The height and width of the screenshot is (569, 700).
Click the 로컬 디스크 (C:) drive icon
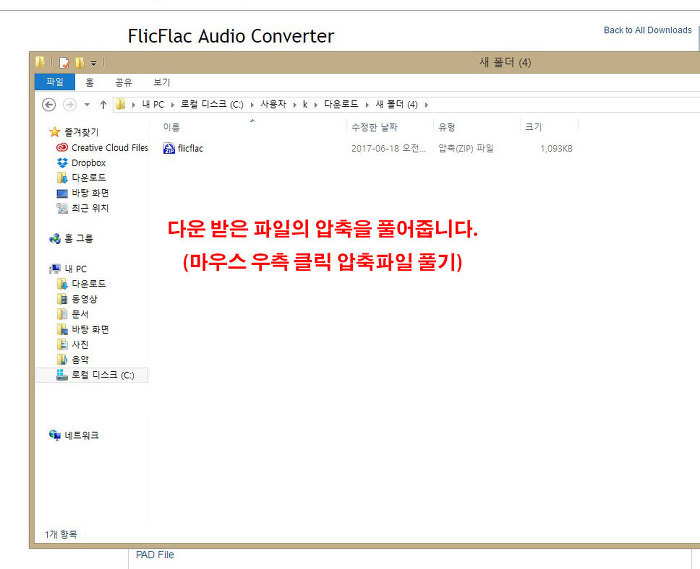pyautogui.click(x=62, y=375)
